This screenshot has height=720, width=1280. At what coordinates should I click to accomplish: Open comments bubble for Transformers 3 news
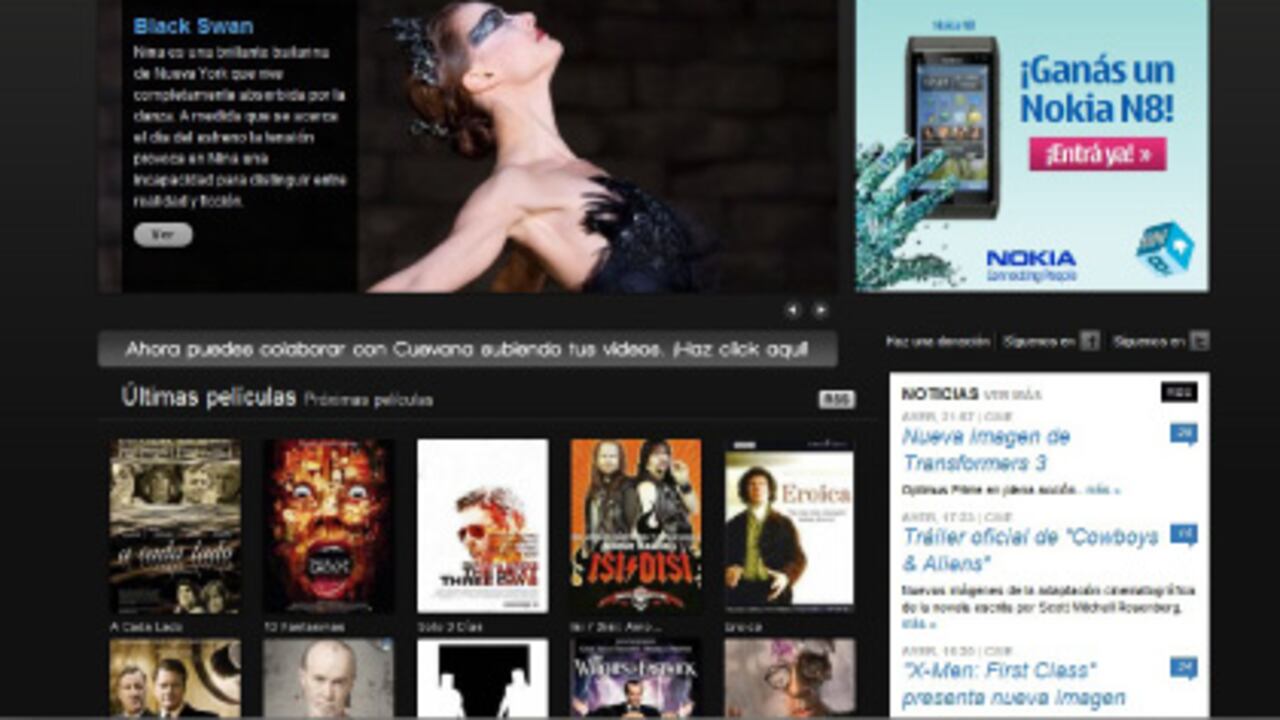1183,434
